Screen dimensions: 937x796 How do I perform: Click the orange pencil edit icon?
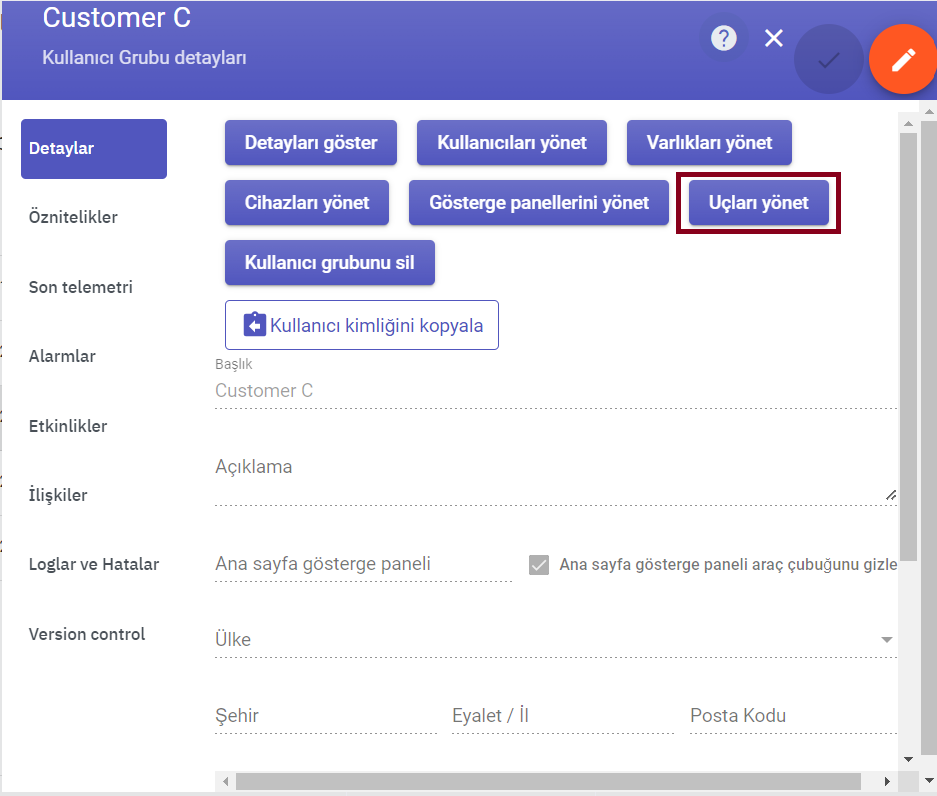point(903,59)
